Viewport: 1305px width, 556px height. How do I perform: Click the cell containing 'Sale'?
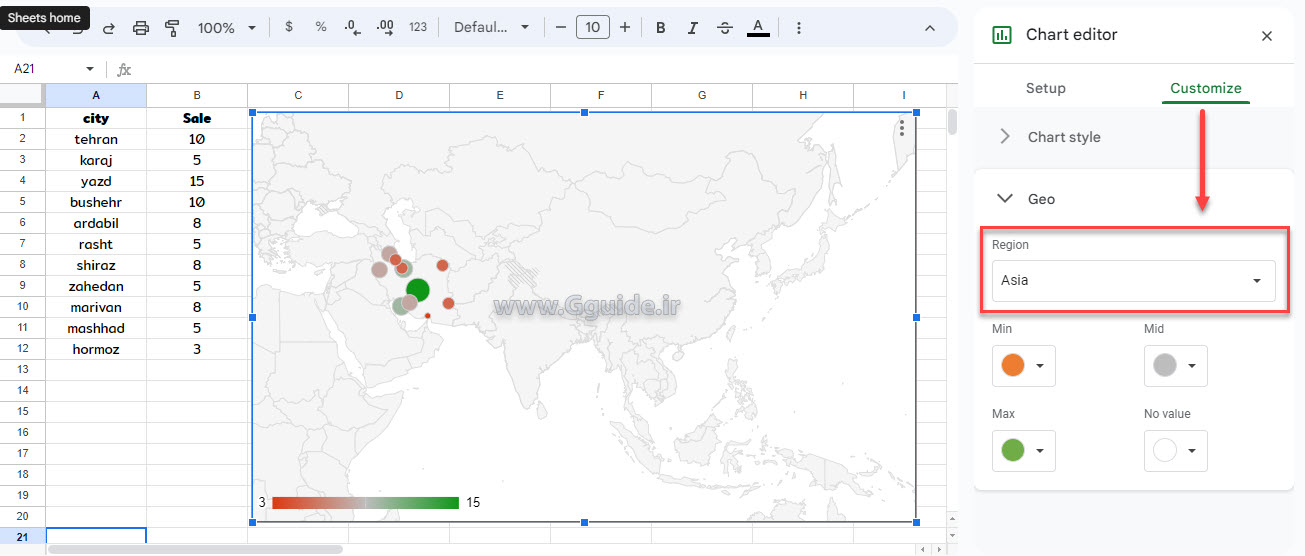coord(197,118)
